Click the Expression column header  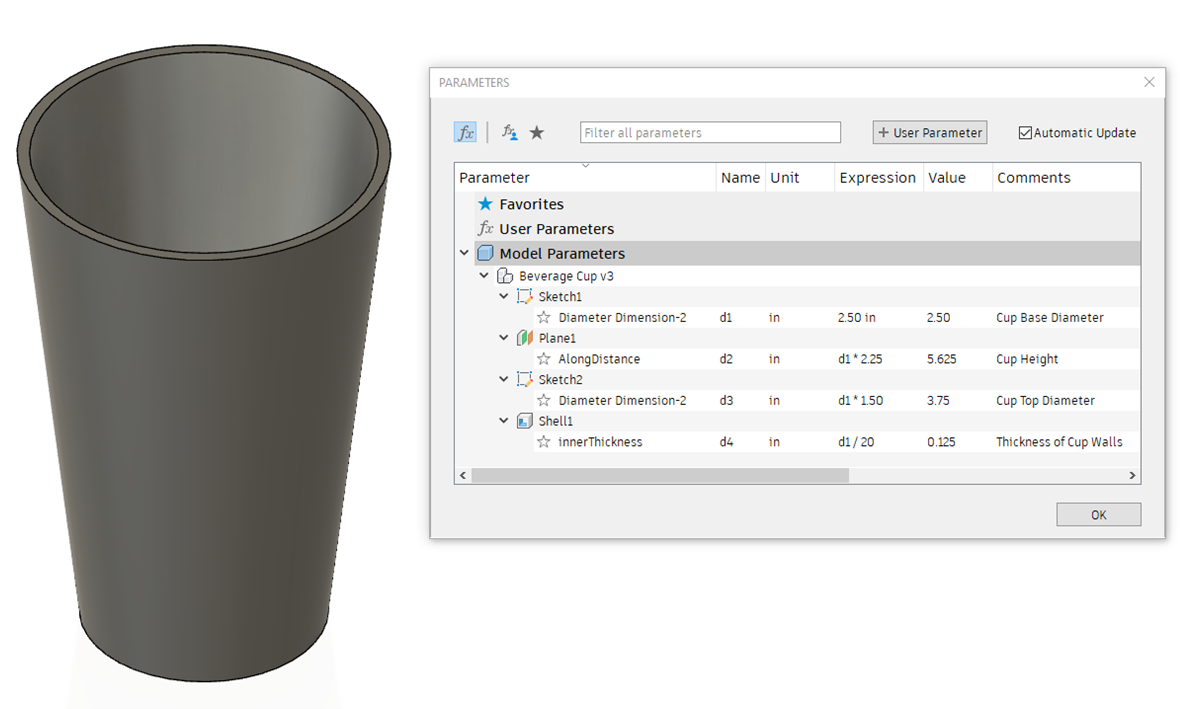pyautogui.click(x=877, y=178)
